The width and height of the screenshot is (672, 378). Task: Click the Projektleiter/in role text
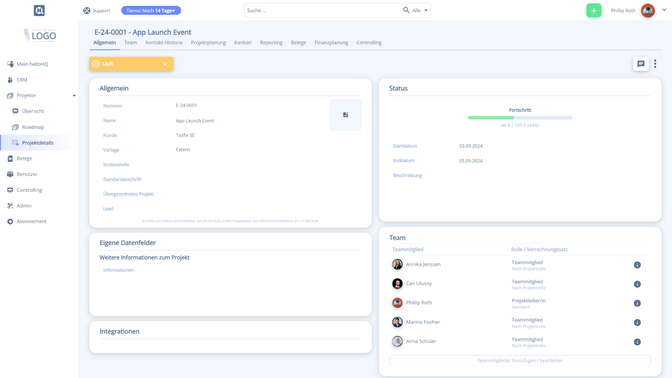528,301
